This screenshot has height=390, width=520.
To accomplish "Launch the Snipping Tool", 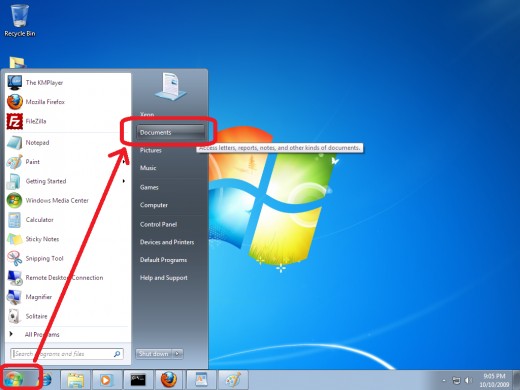I will [x=67, y=258].
